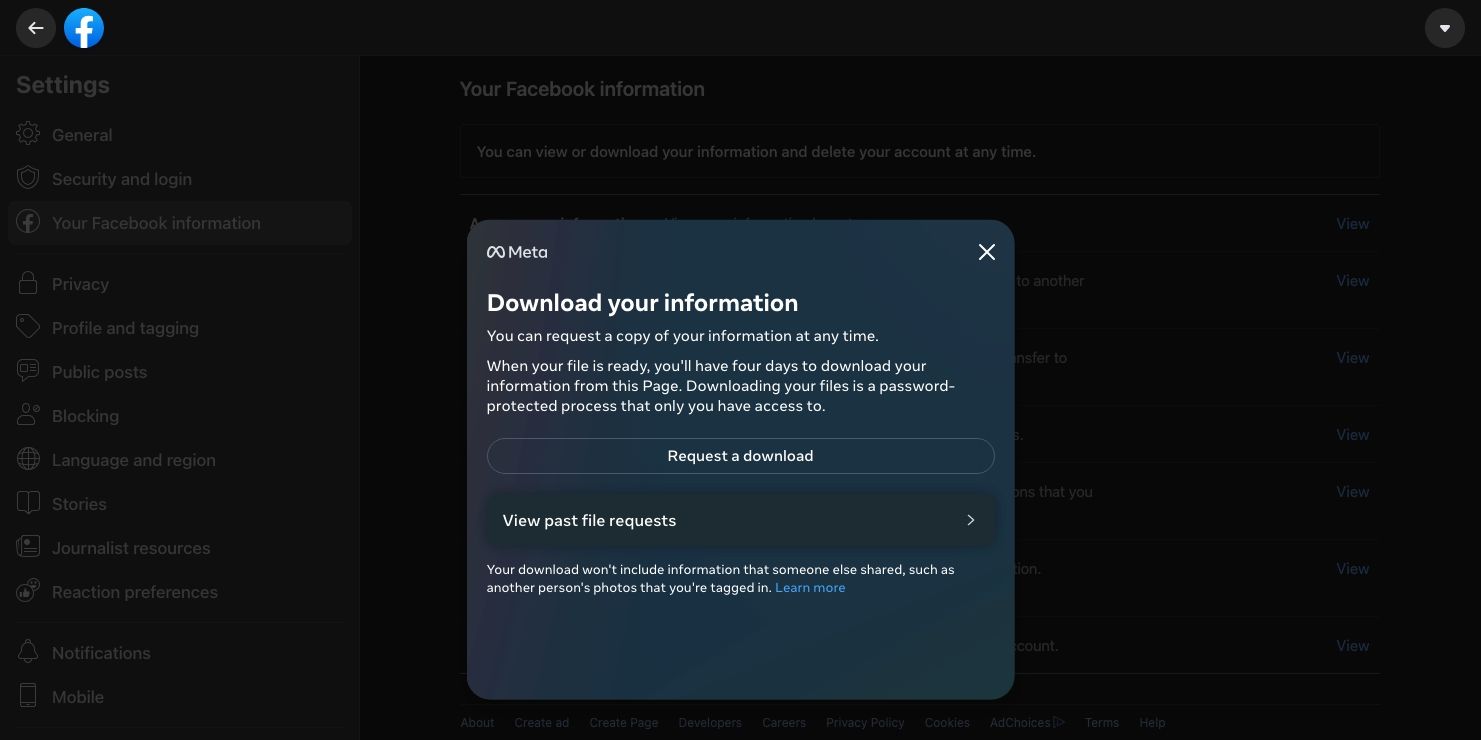Screen dimensions: 1481x740
Task: Click the Notifications bell icon
Action: click(28, 653)
